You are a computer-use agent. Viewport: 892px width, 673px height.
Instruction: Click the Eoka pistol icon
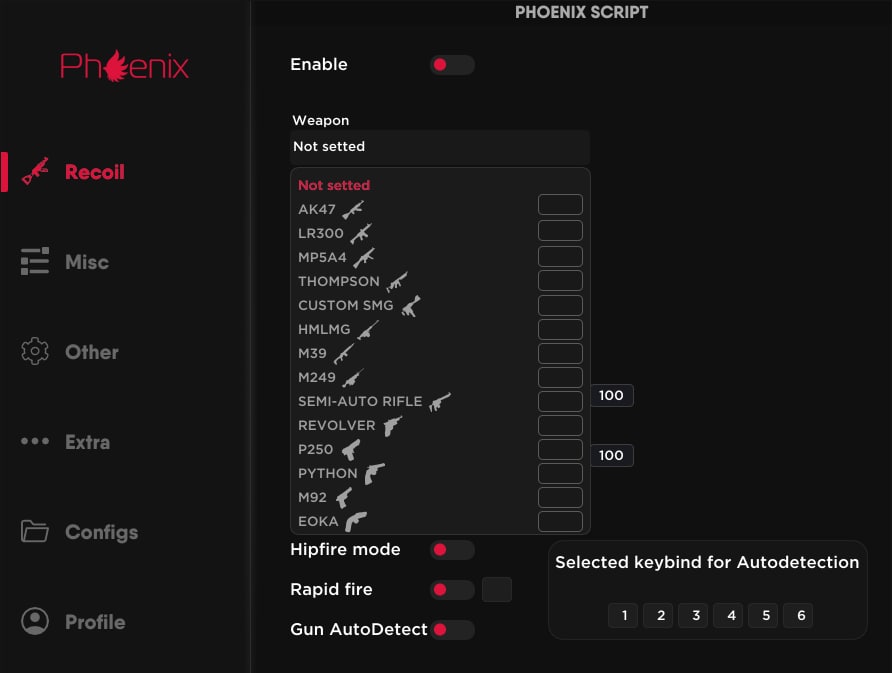(356, 522)
